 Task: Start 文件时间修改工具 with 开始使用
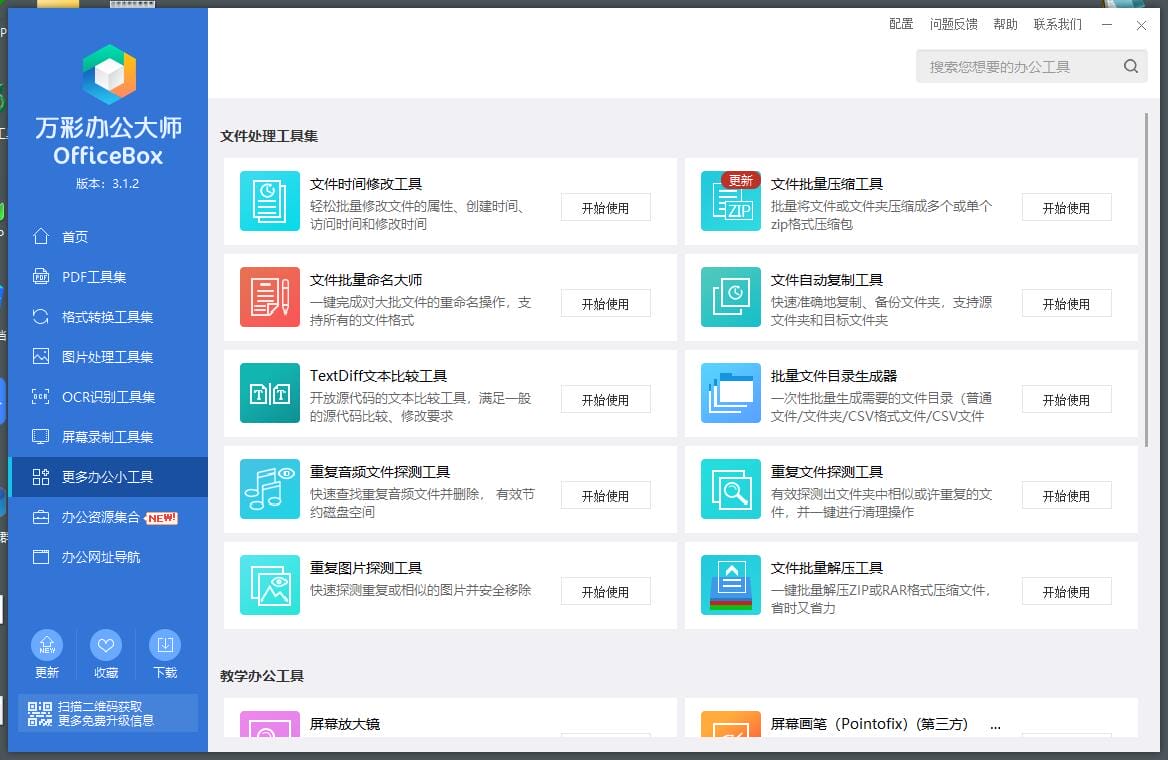606,208
